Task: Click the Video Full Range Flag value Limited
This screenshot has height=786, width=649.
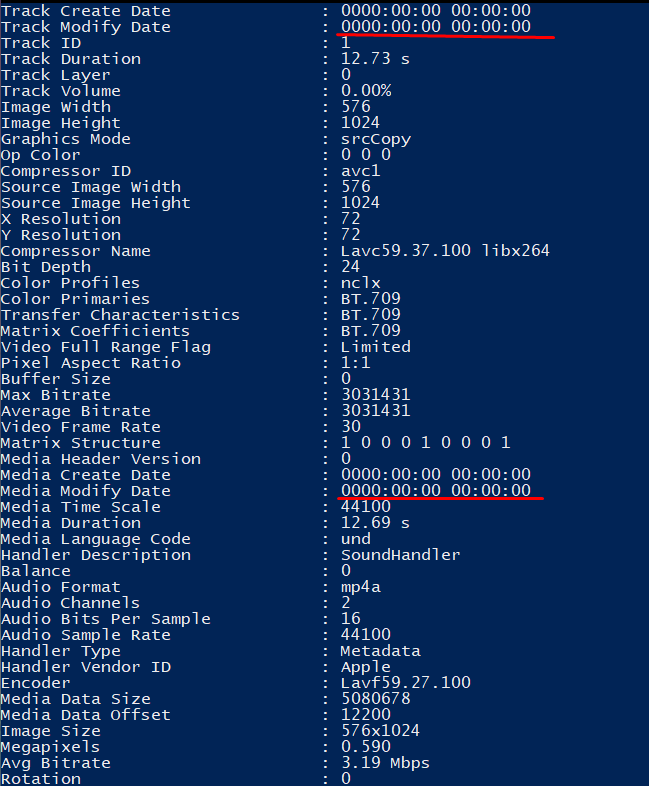Action: point(375,346)
